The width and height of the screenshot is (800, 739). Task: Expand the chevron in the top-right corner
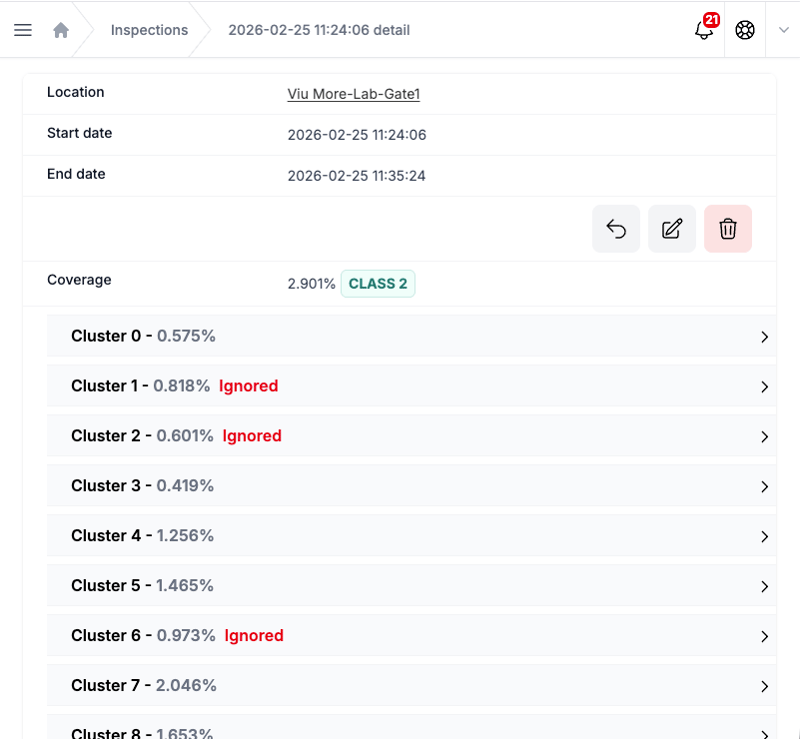click(784, 30)
